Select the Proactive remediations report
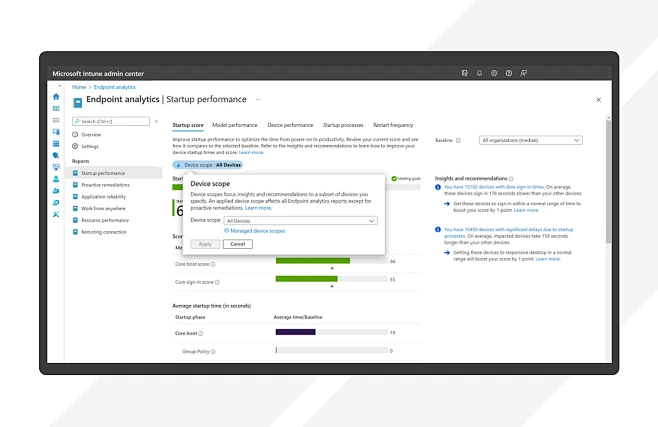The height and width of the screenshot is (427, 658). pyautogui.click(x=105, y=185)
